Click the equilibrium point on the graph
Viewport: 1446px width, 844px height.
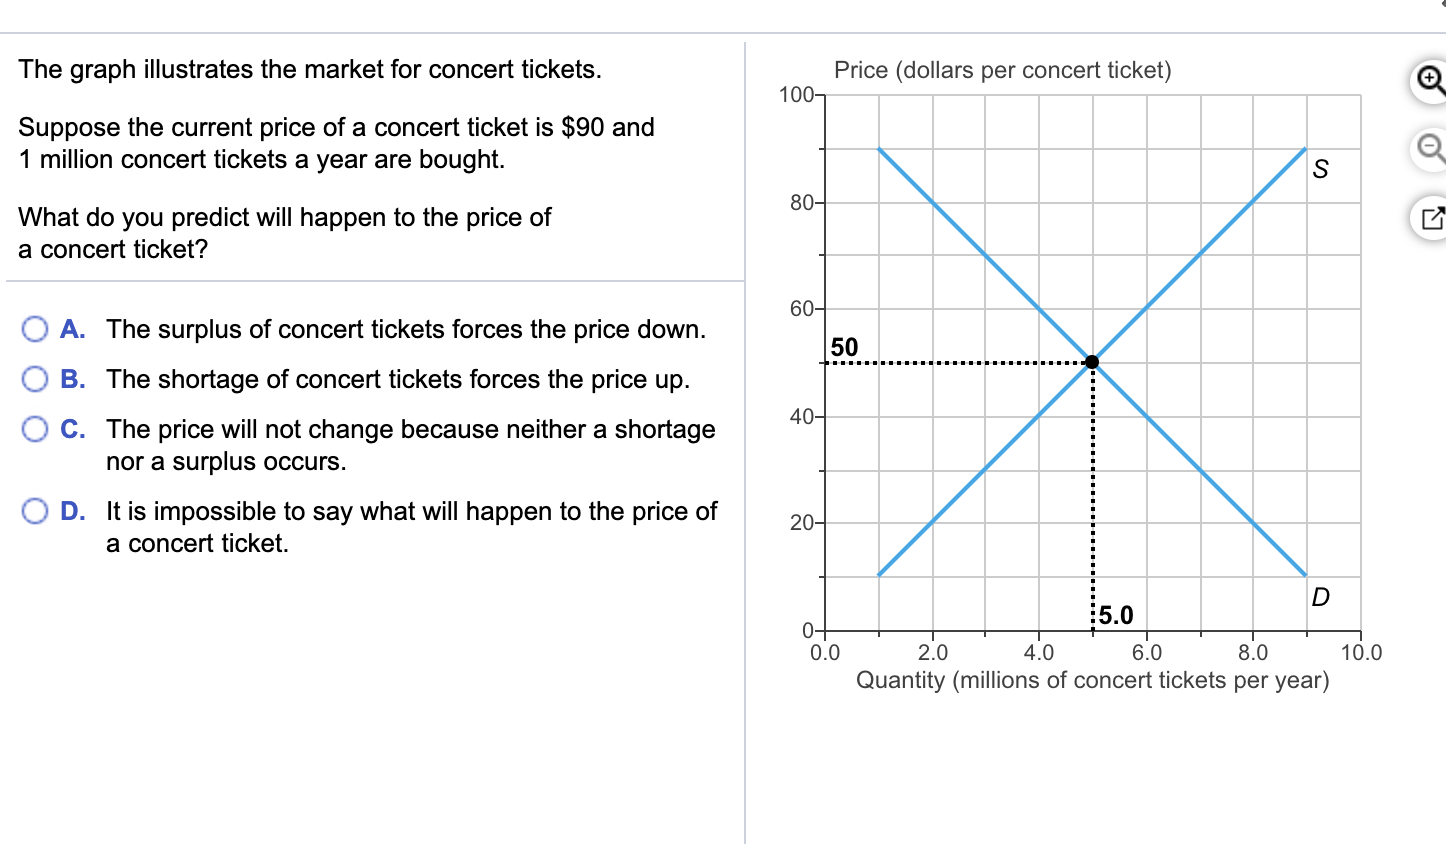click(1091, 362)
